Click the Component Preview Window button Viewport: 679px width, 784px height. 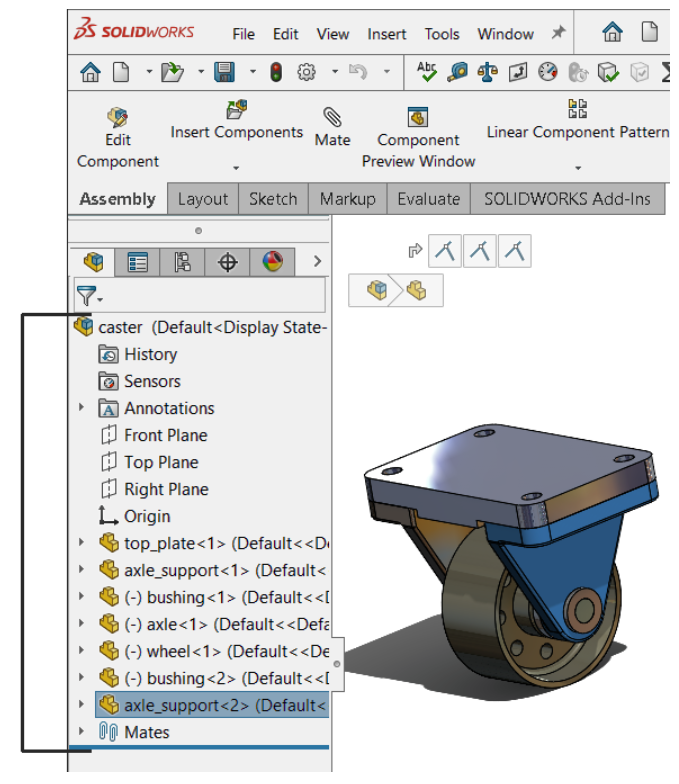[418, 139]
